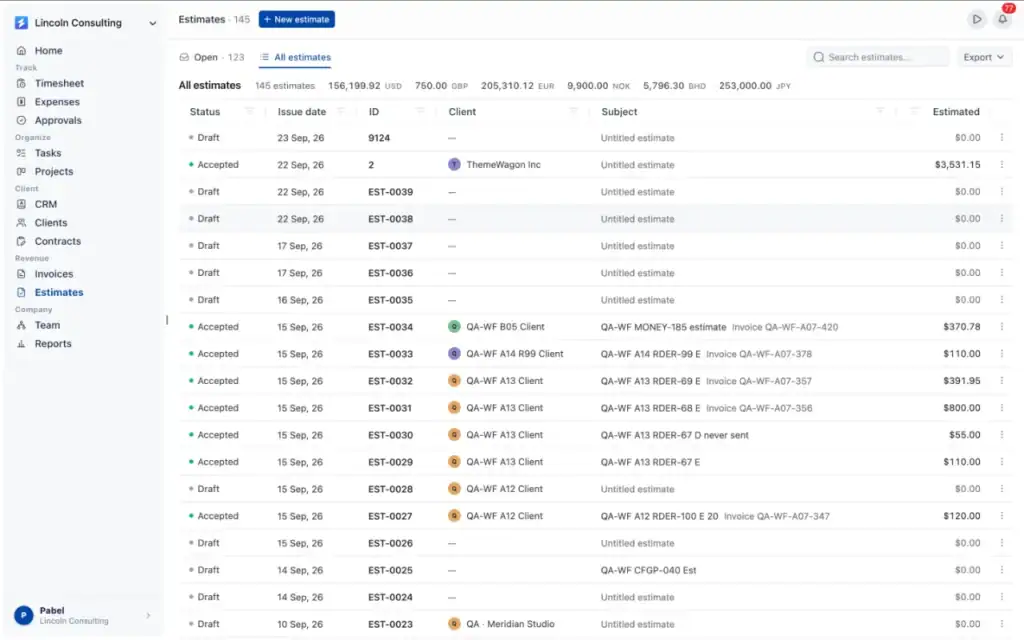Open estimate EST-0030

[391, 435]
